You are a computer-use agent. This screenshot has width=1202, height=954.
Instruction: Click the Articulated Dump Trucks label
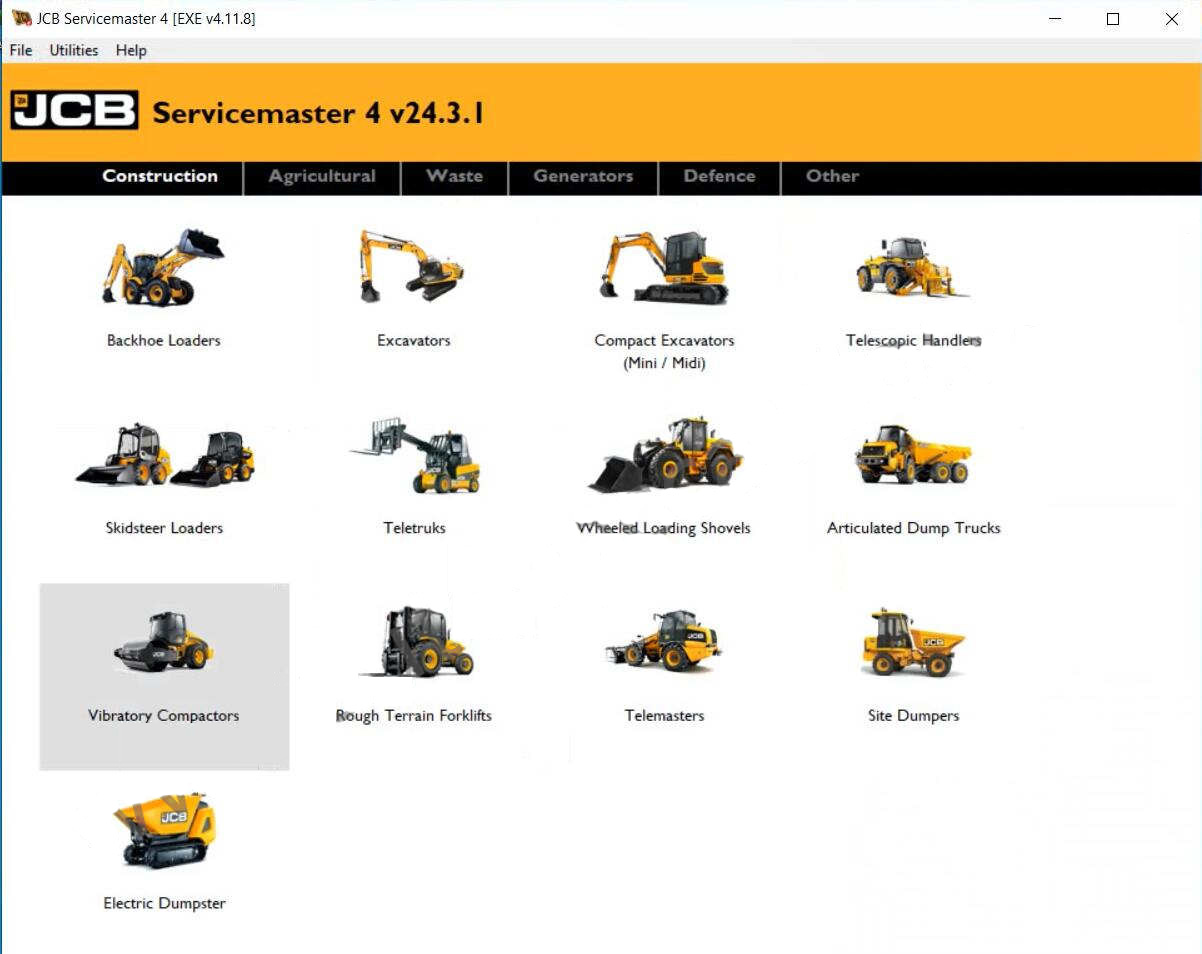[913, 528]
